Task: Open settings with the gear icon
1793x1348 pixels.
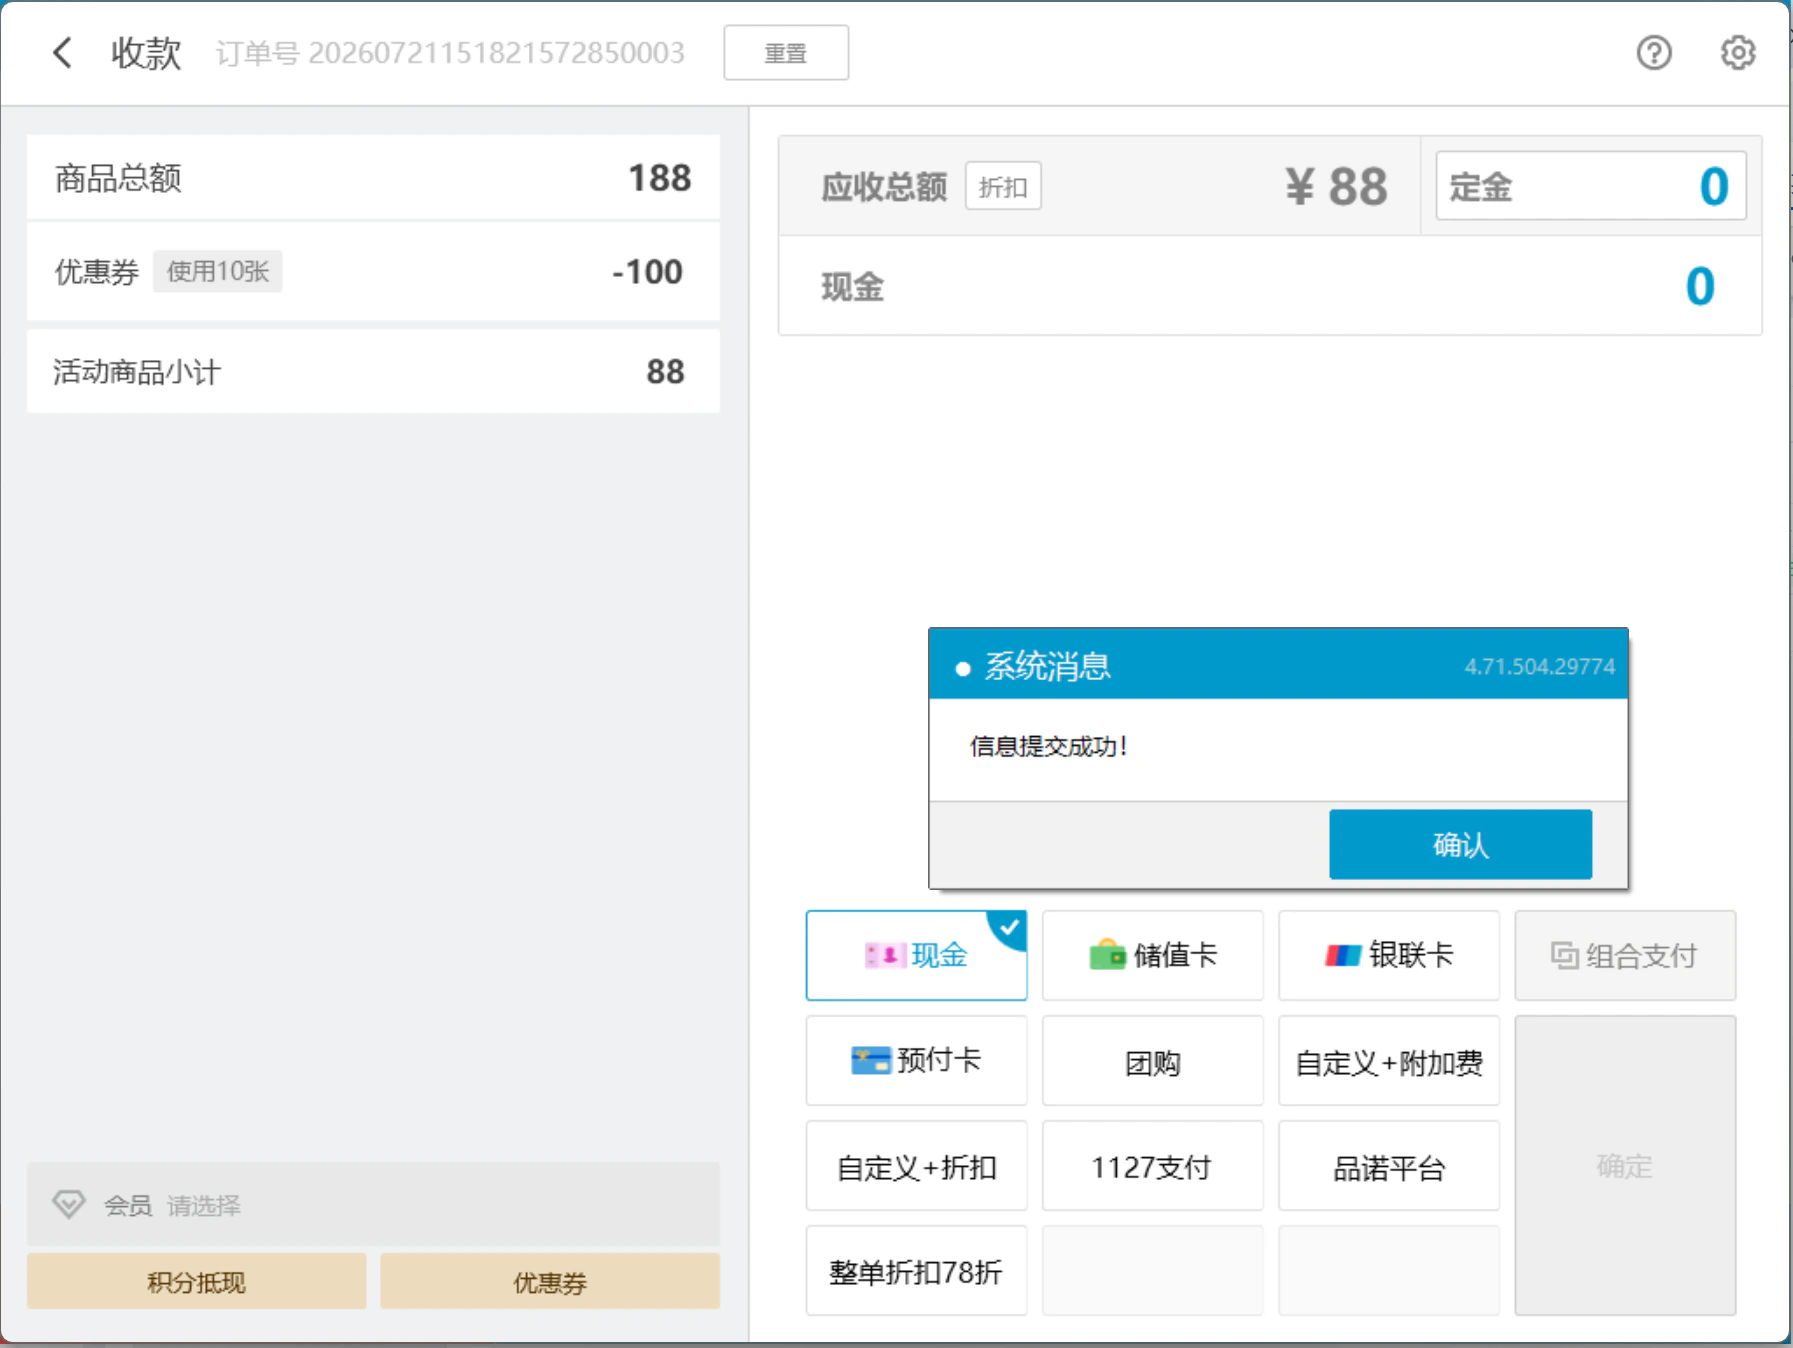Action: [x=1738, y=53]
